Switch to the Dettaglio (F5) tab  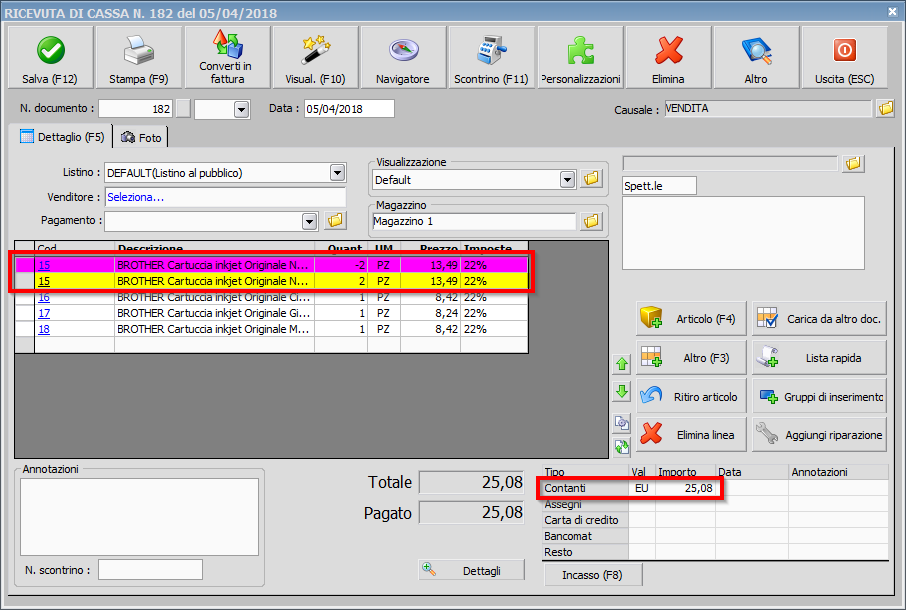click(61, 137)
